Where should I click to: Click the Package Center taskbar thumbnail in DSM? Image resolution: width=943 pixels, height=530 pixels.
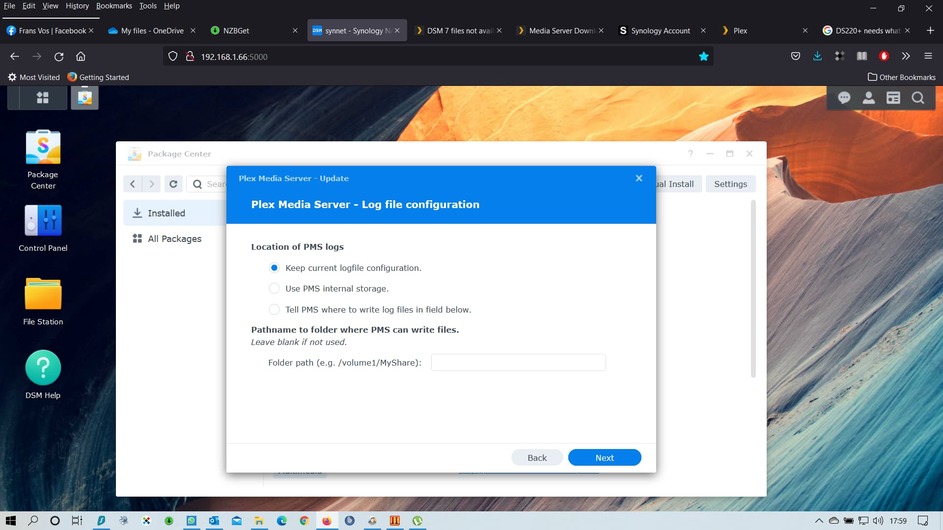[85, 97]
